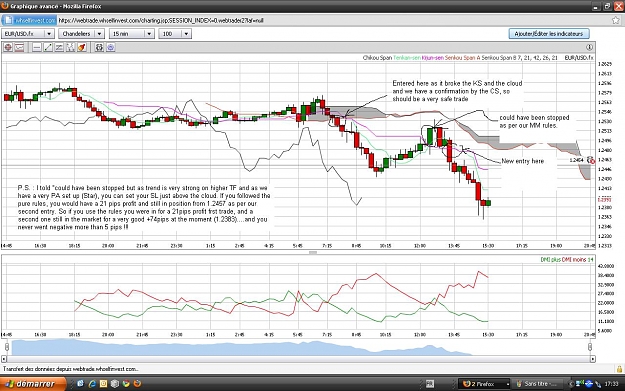
Task: Open the 100 bars count dropdown
Action: (x=175, y=33)
